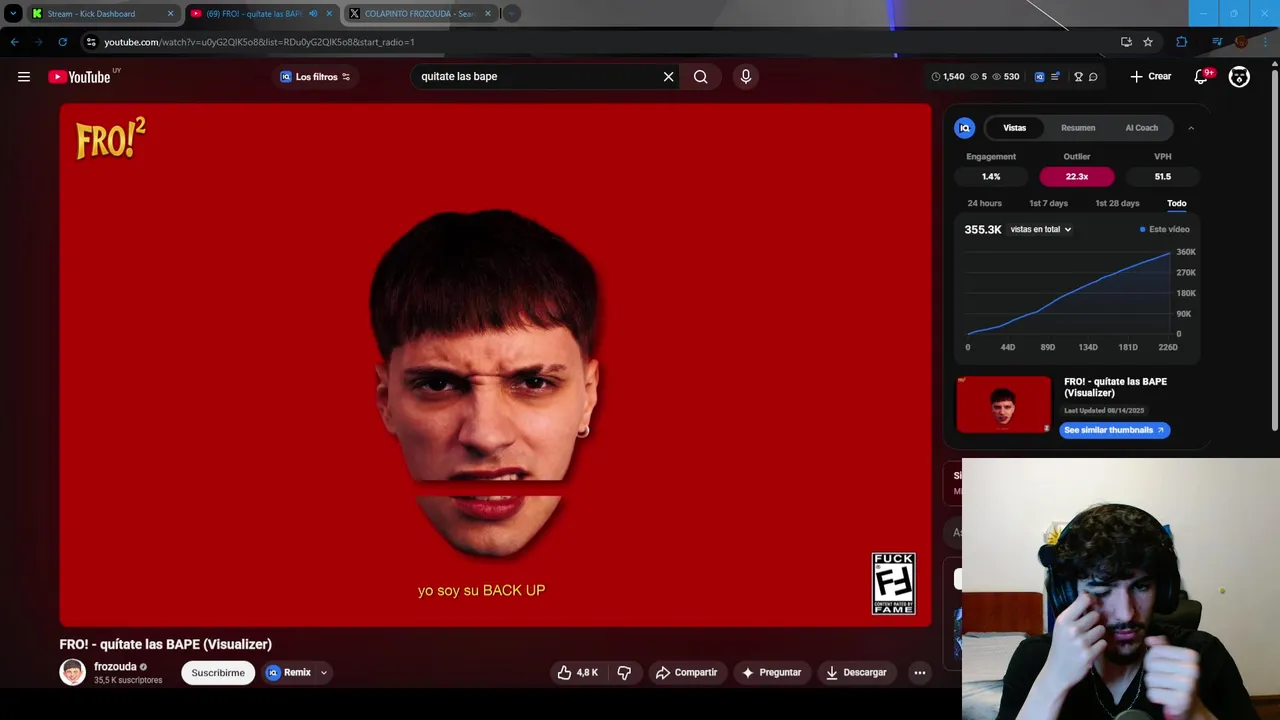Click the Suscribirme button

point(218,673)
